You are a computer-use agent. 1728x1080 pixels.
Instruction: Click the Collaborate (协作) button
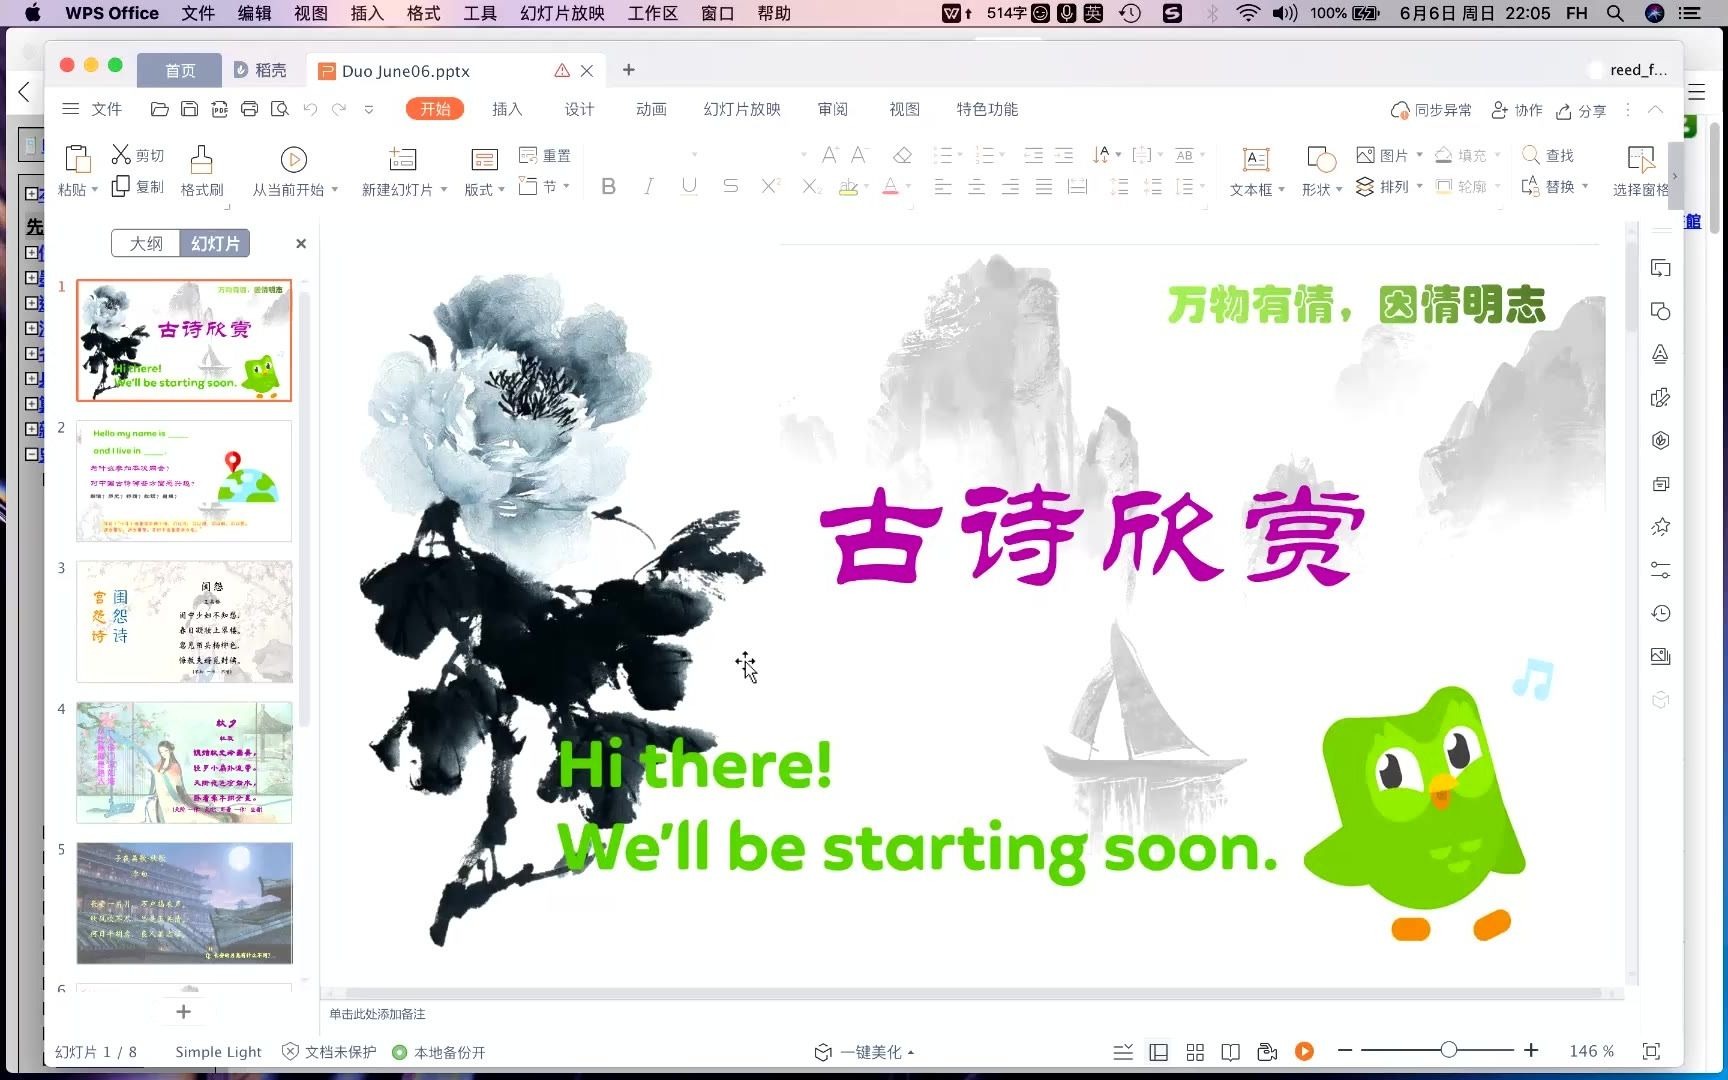[x=1517, y=110]
